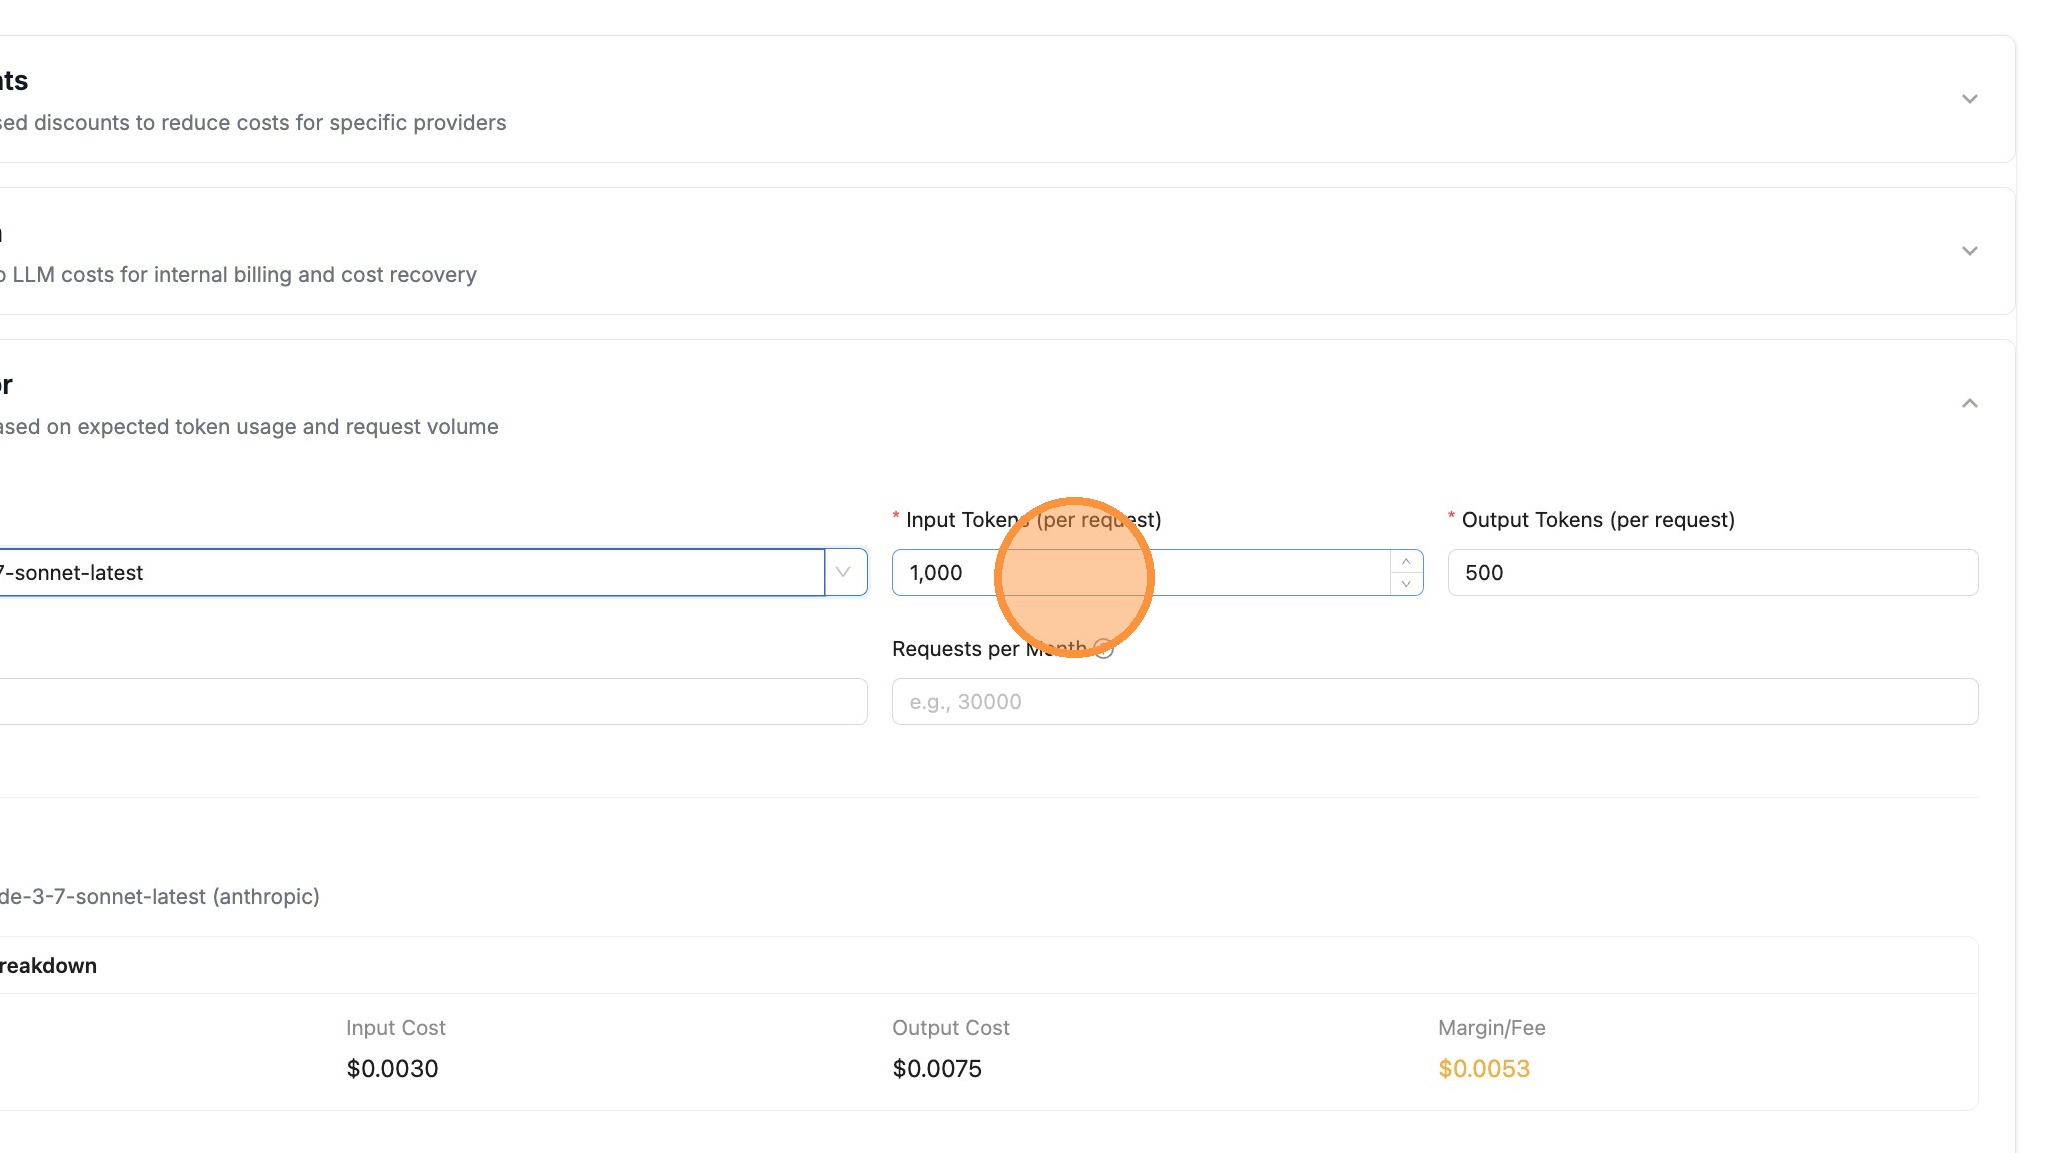Click the Margin/Fee value $0.0053
Image resolution: width=2064 pixels, height=1153 pixels.
(x=1484, y=1068)
